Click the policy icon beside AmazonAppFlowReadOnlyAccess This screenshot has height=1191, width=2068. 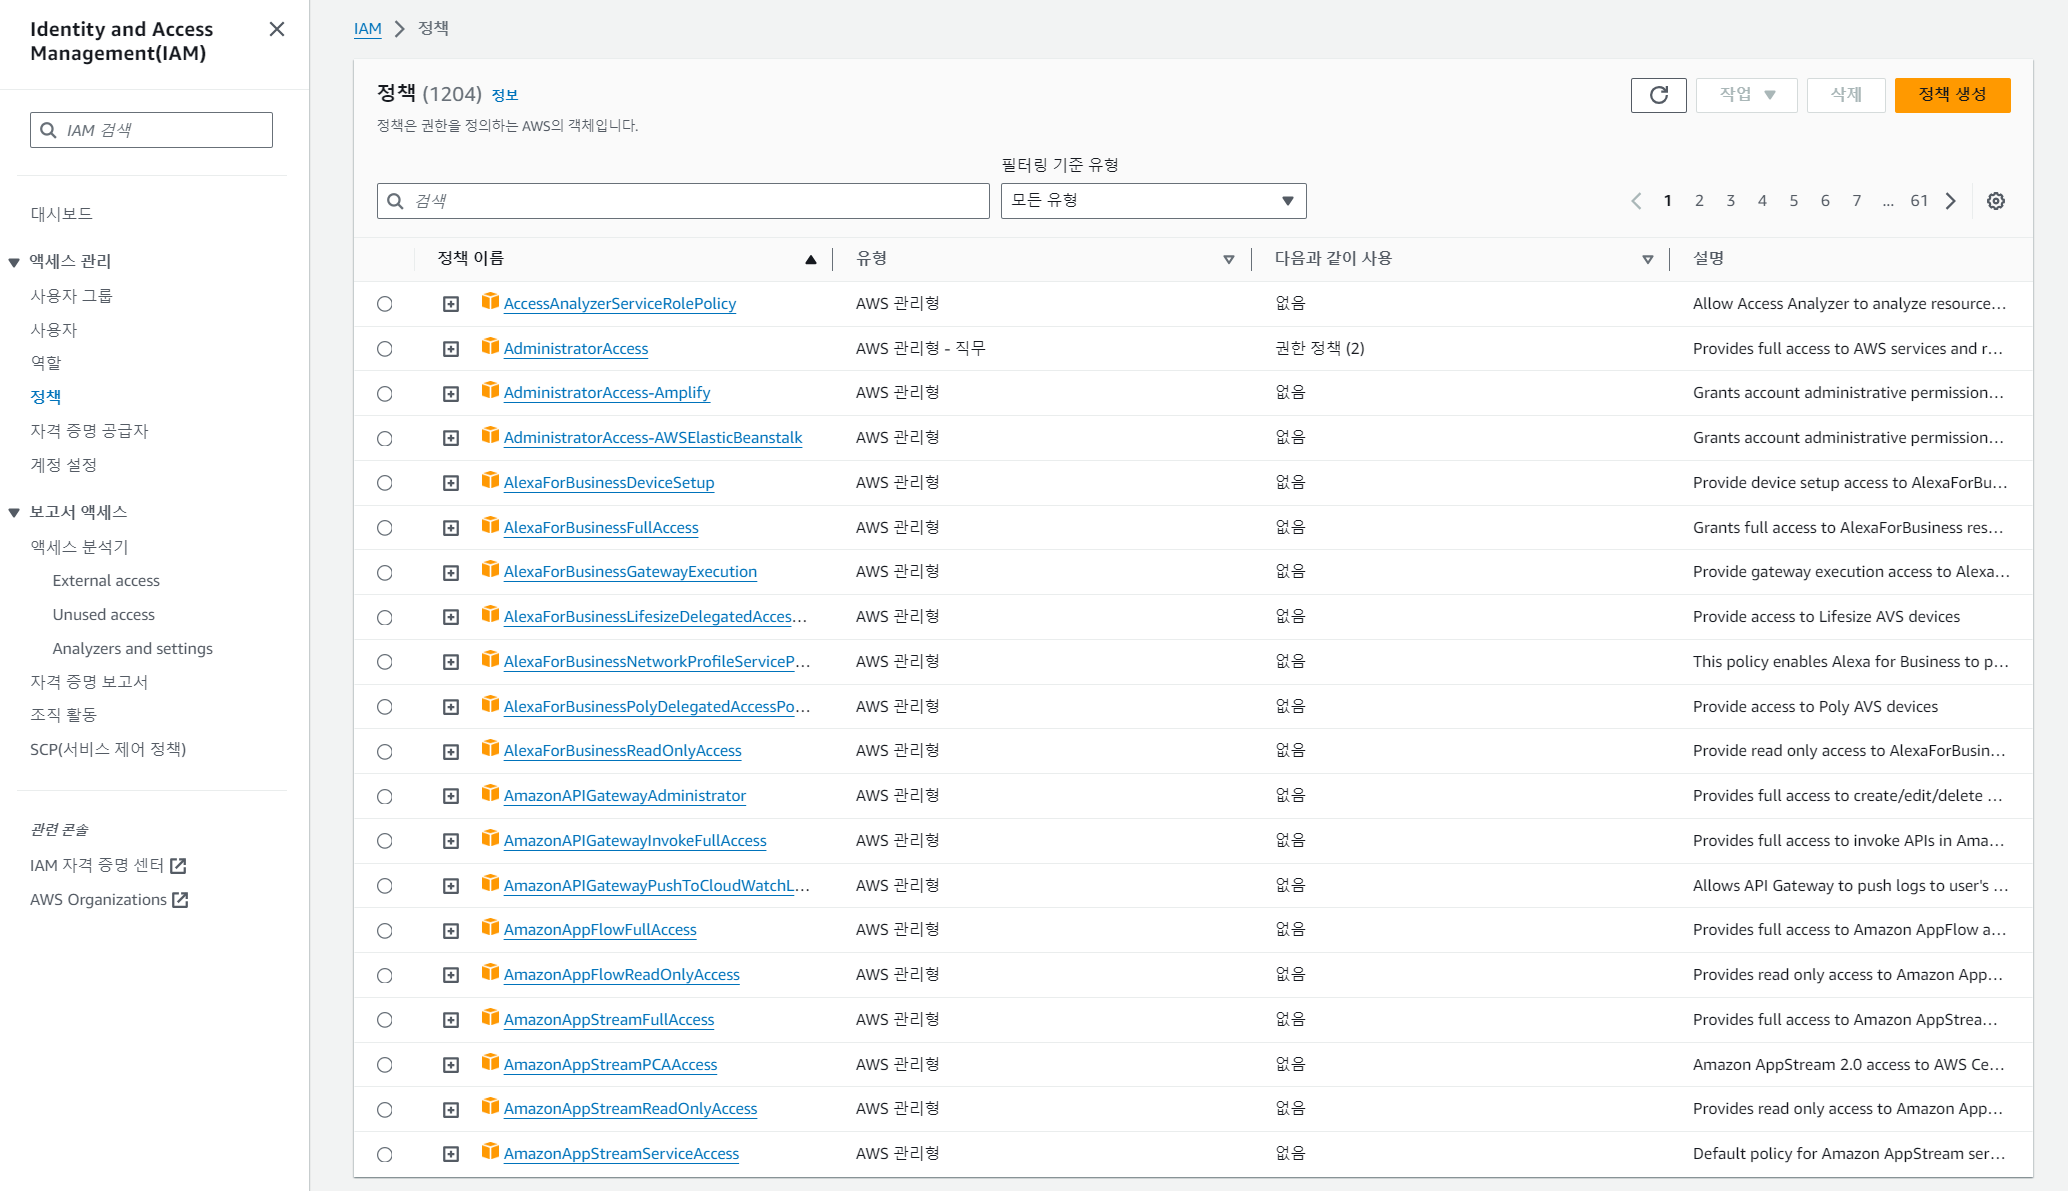click(490, 972)
